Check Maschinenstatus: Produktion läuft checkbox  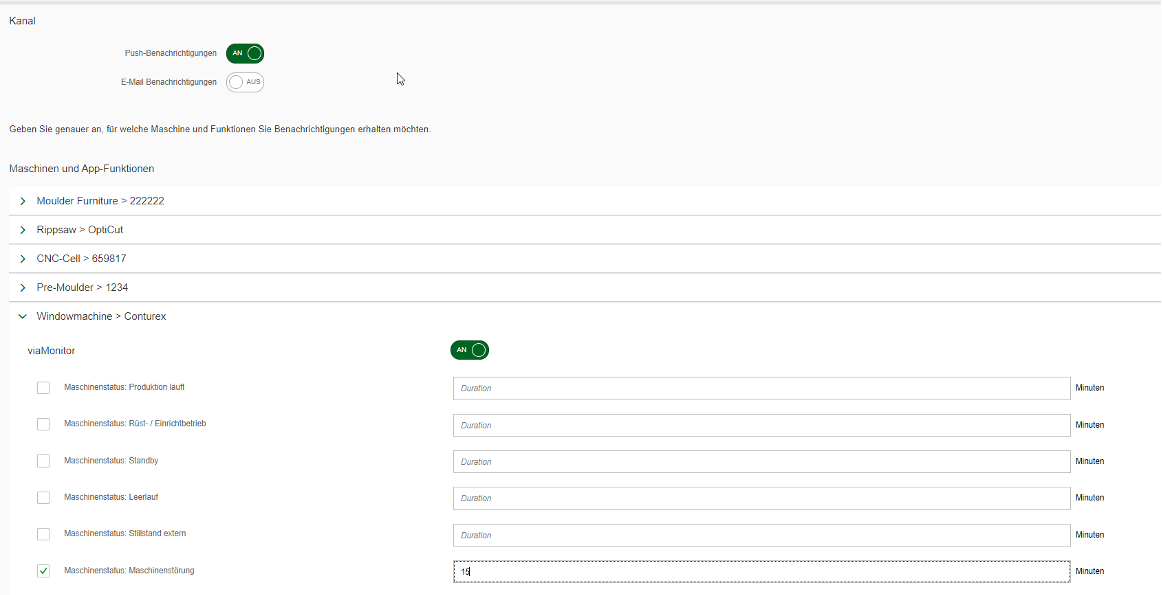click(44, 388)
